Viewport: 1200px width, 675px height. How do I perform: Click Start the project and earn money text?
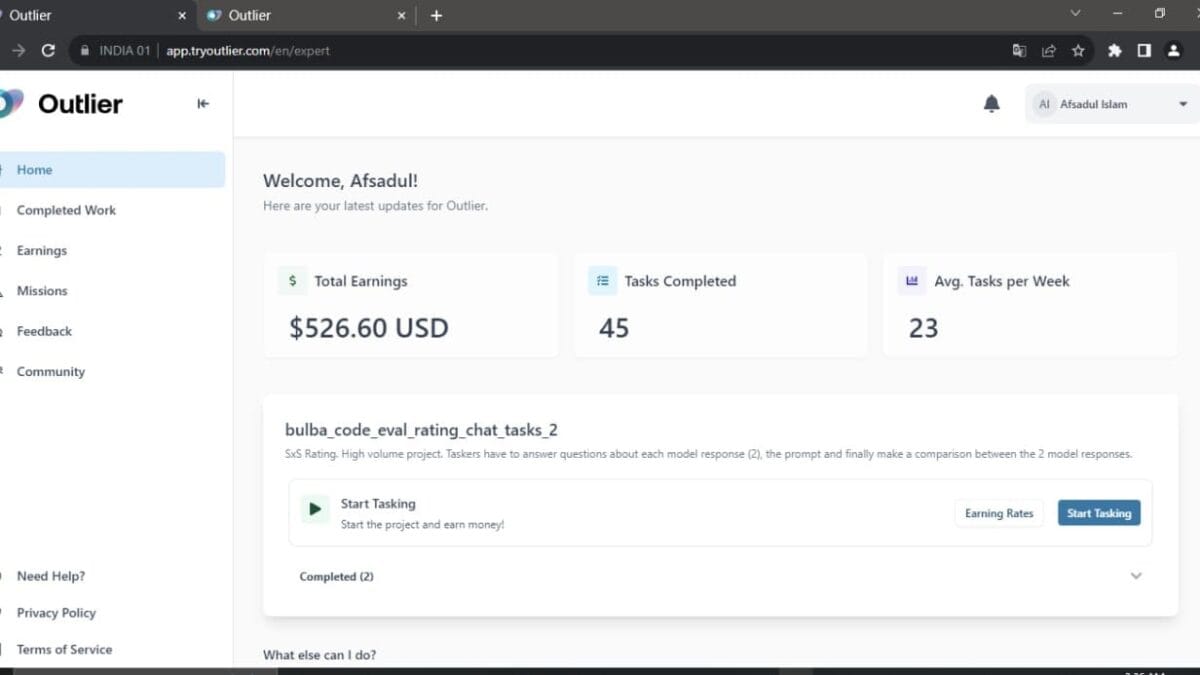(x=422, y=525)
